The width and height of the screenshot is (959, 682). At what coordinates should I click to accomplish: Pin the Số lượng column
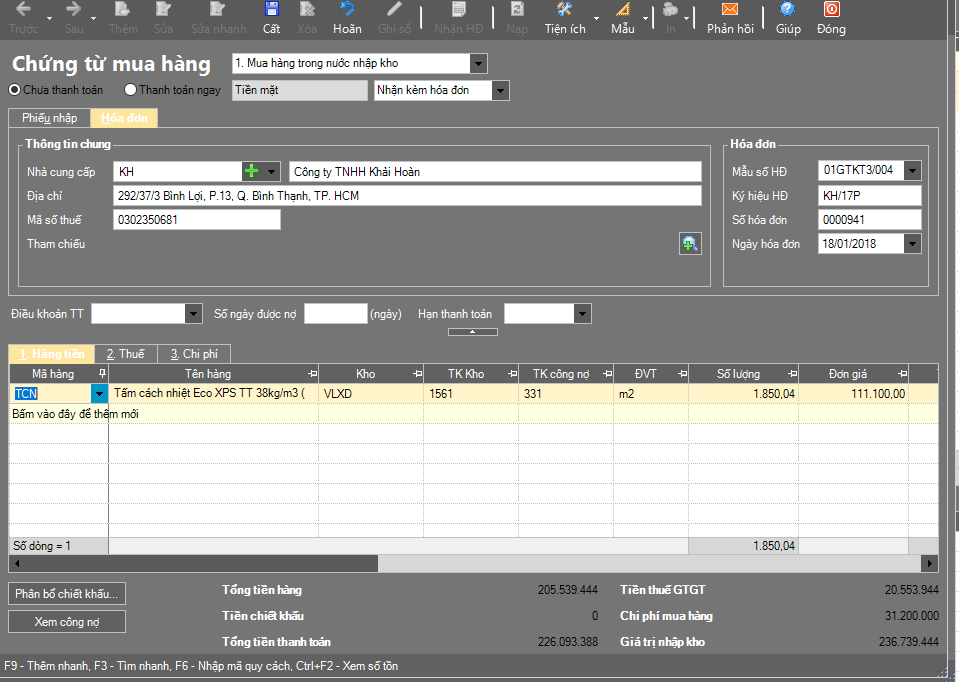click(793, 373)
